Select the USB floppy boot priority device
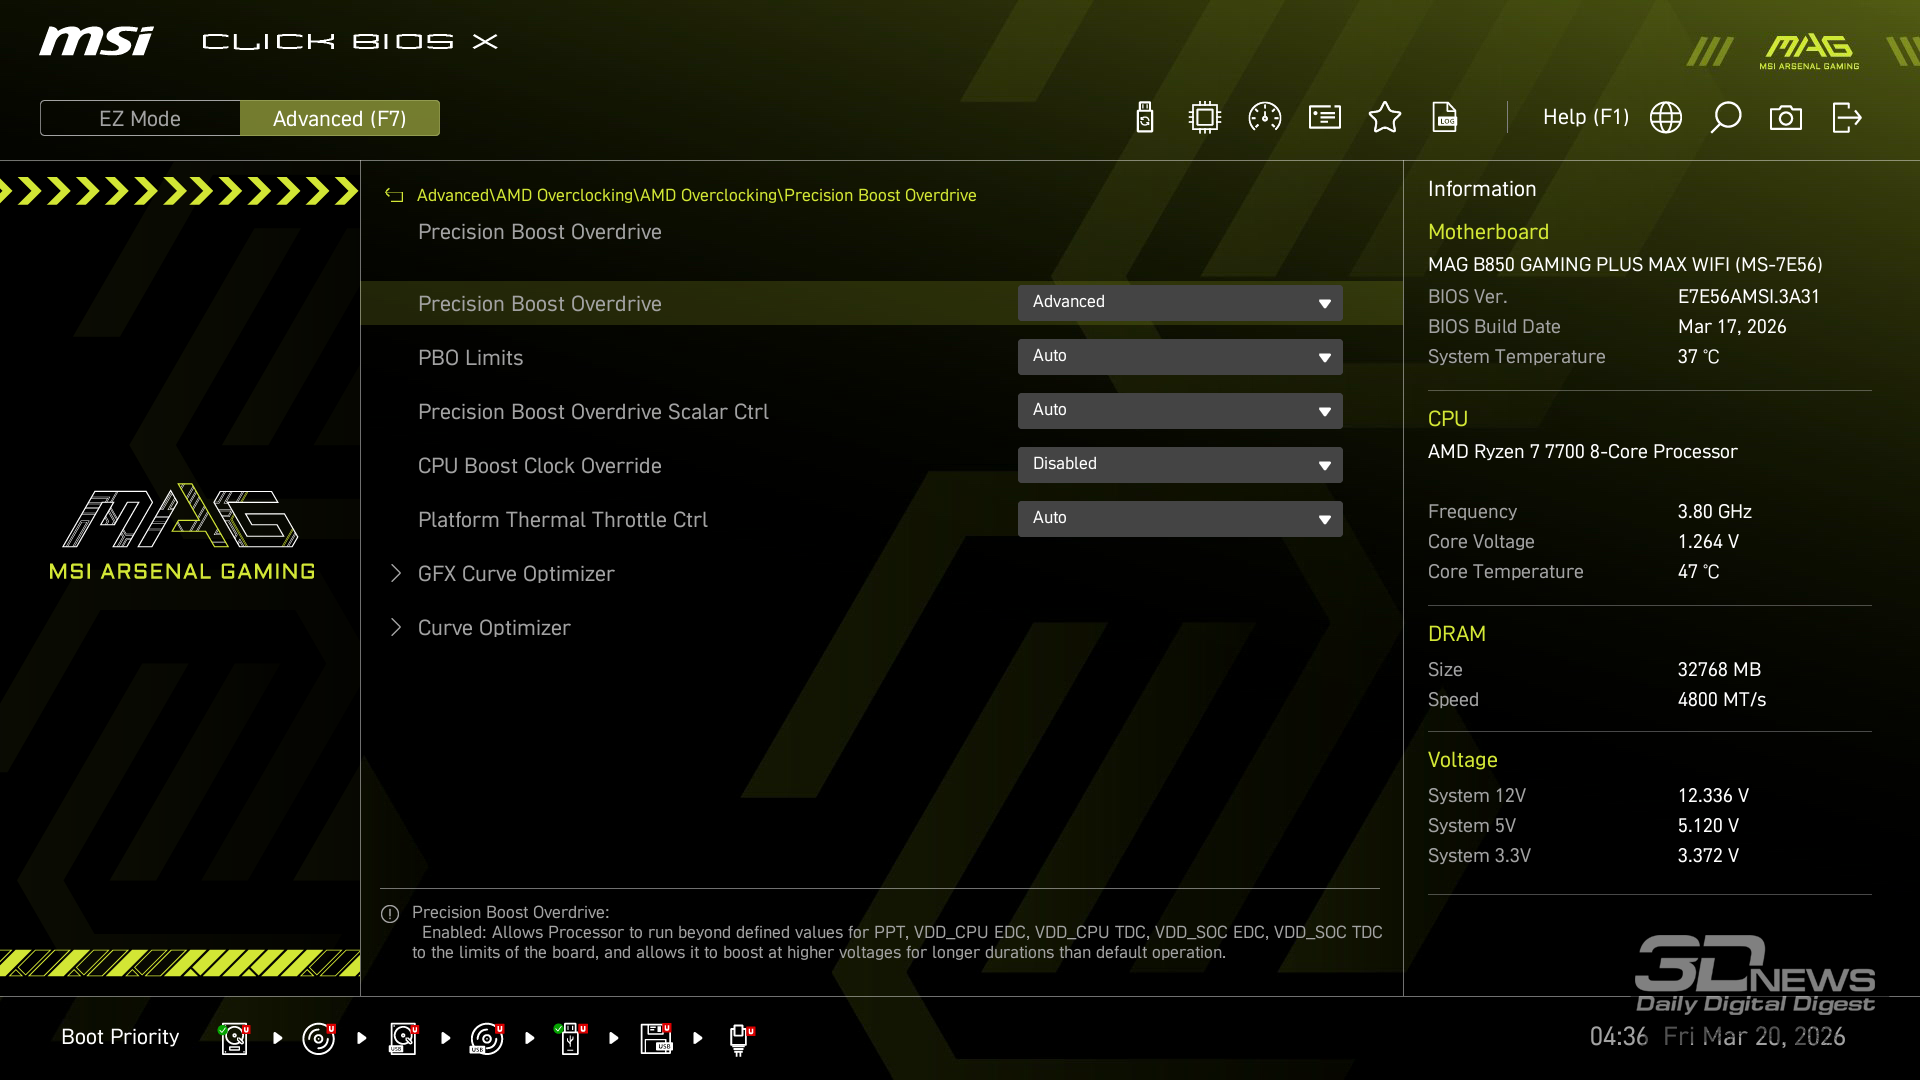 pyautogui.click(x=656, y=1038)
